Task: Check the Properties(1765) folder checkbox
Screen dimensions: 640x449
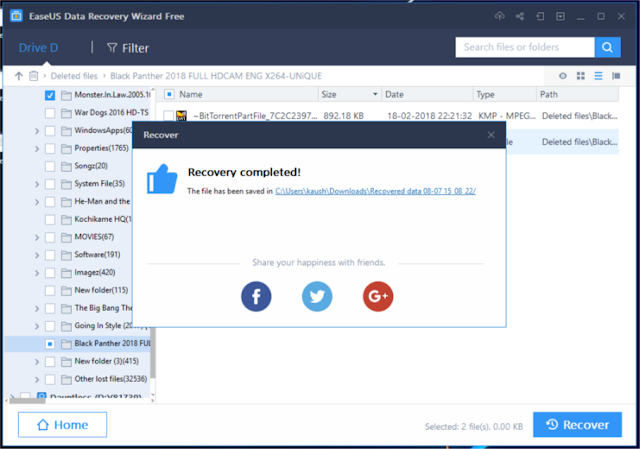Action: [x=50, y=149]
